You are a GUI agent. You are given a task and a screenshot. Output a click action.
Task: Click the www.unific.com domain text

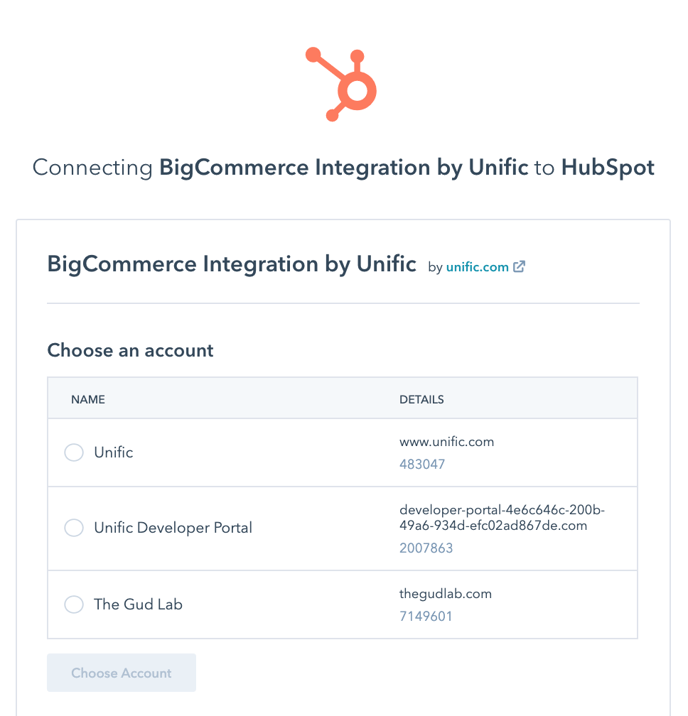(446, 442)
